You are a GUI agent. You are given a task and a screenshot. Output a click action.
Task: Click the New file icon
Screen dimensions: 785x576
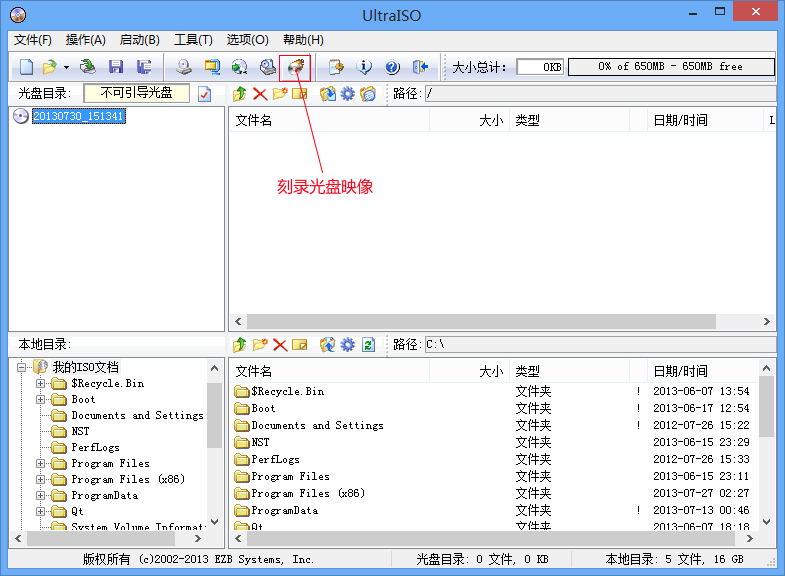click(x=26, y=67)
